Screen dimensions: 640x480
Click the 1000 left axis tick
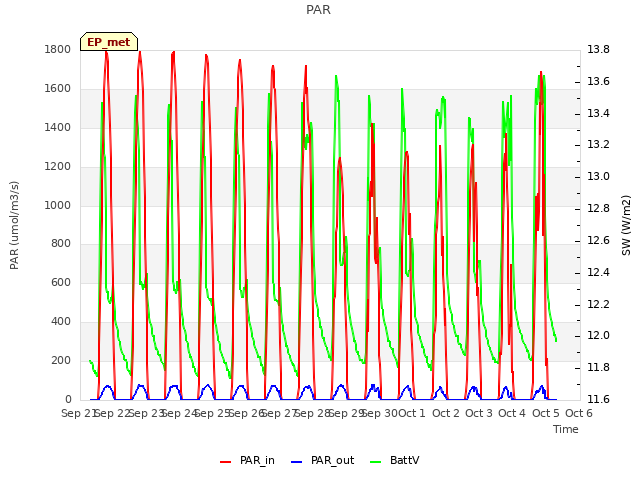click(x=58, y=205)
